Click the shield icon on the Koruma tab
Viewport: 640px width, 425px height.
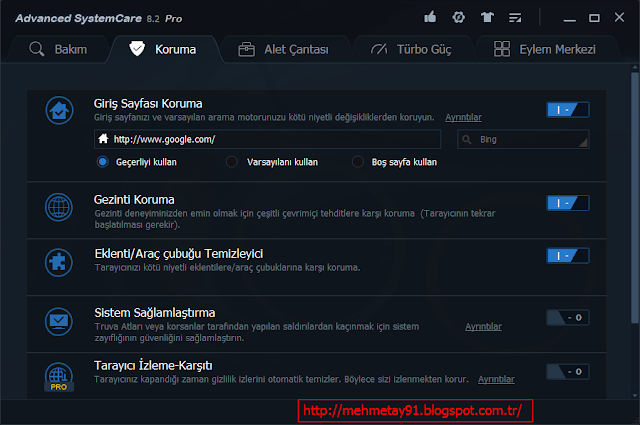137,49
